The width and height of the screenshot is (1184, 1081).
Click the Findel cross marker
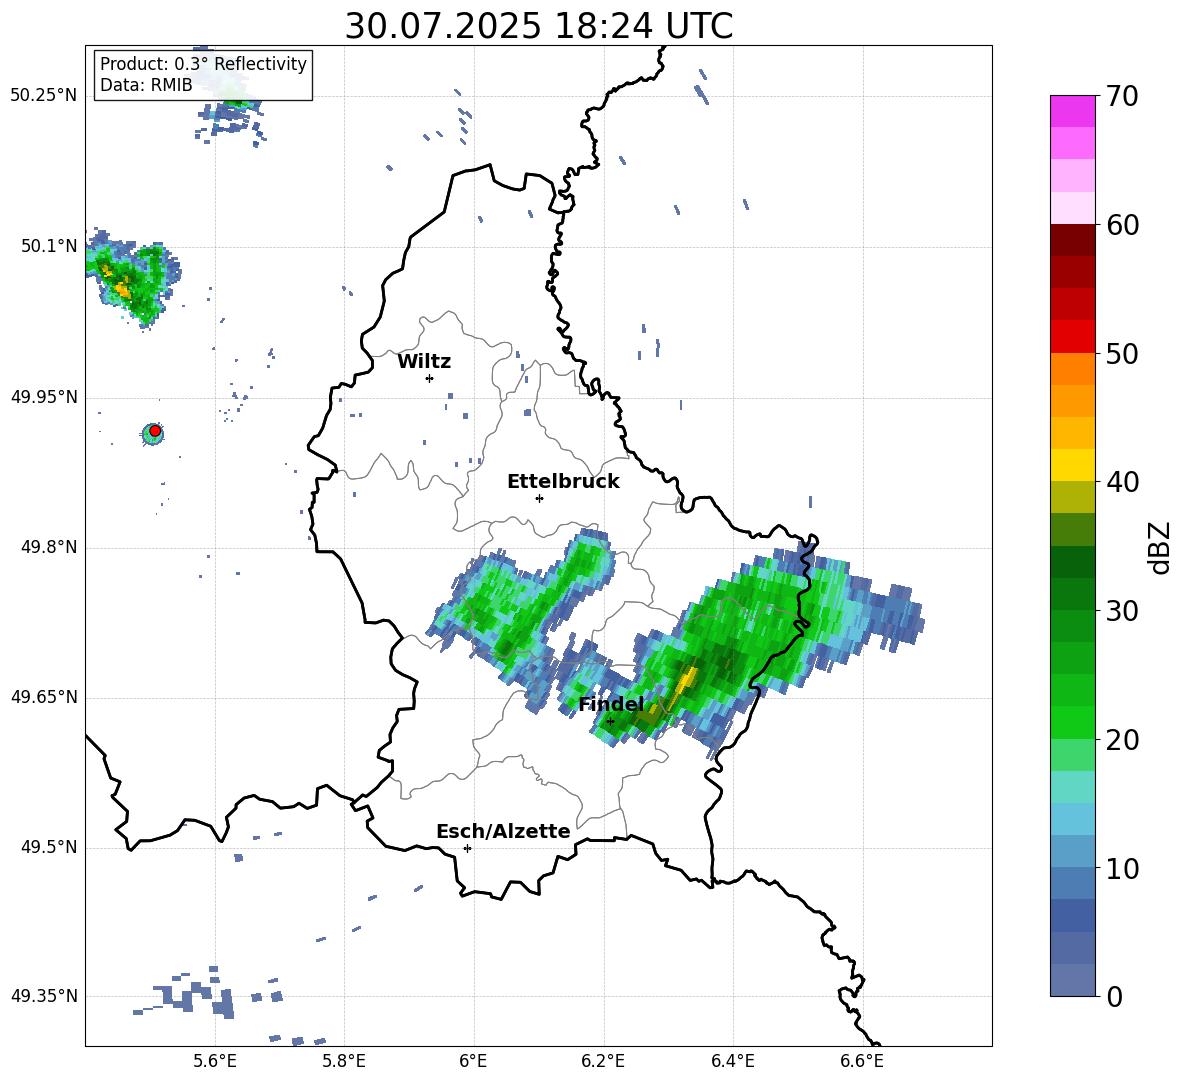tap(610, 721)
